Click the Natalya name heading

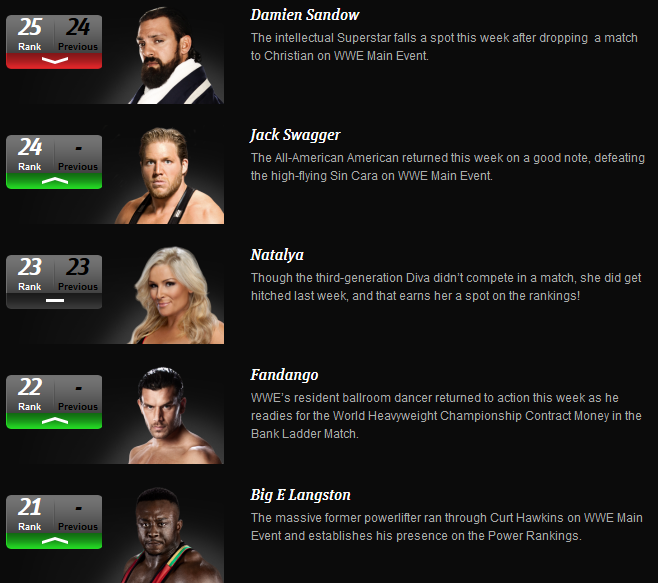point(277,255)
